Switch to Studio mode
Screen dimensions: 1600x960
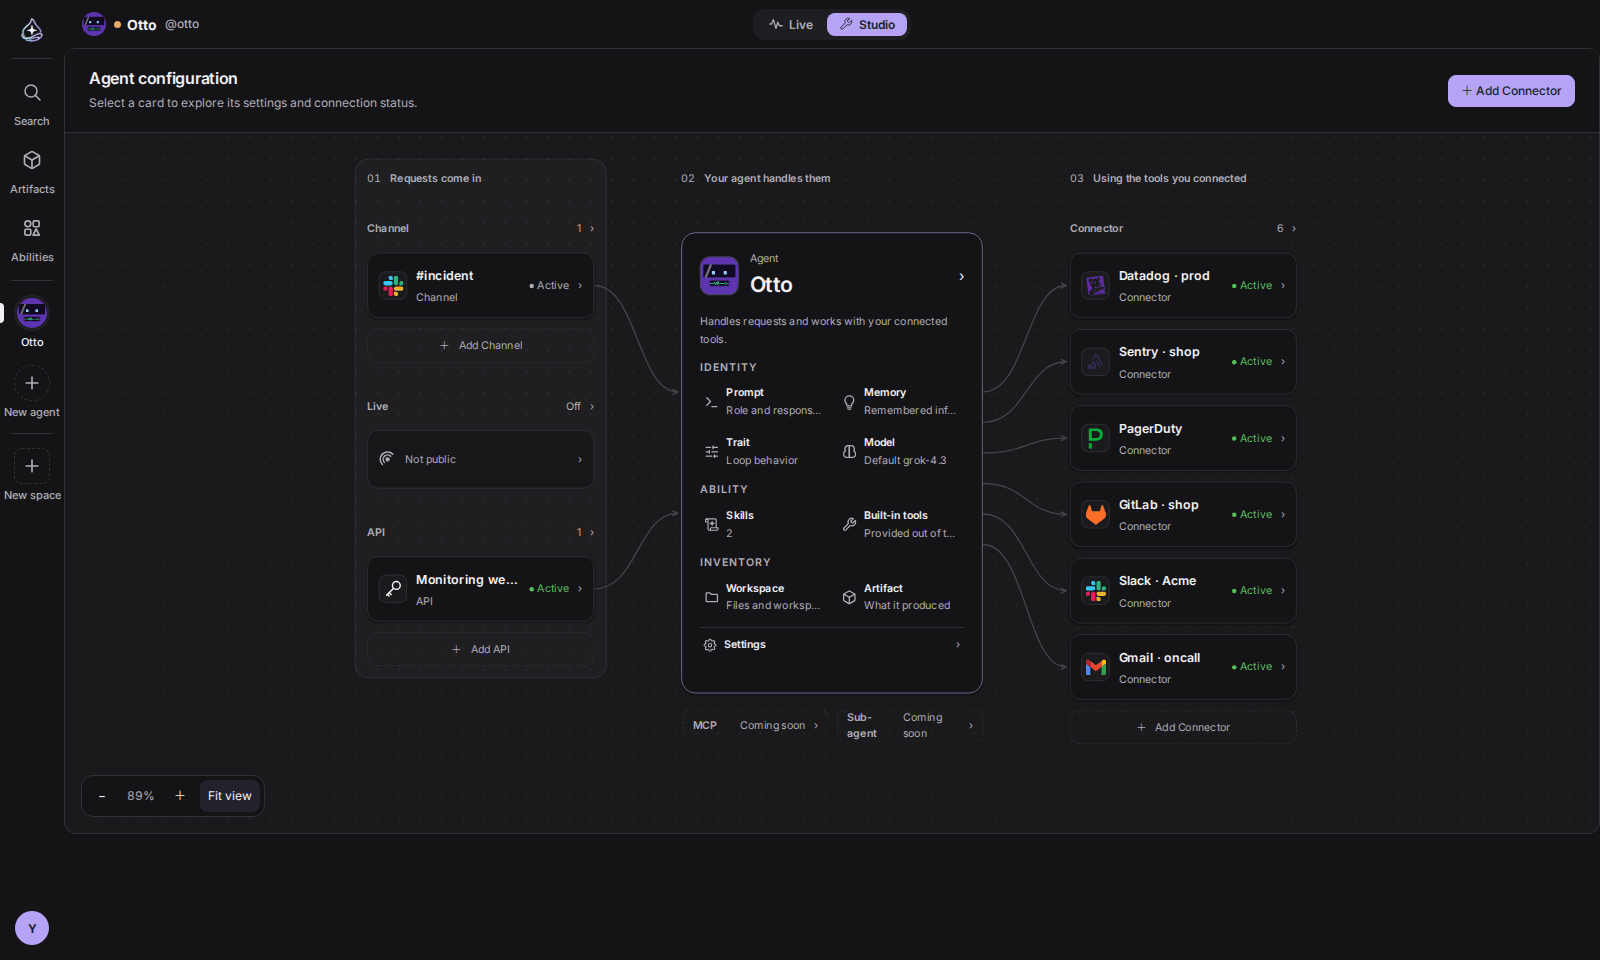867,24
